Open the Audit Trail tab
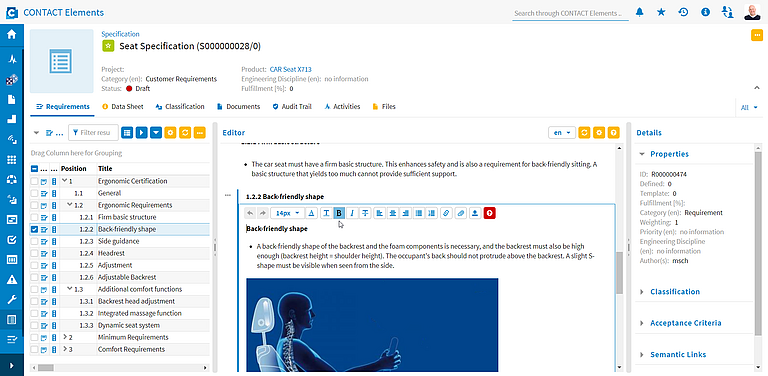Image resolution: width=768 pixels, height=376 pixels. 292,106
